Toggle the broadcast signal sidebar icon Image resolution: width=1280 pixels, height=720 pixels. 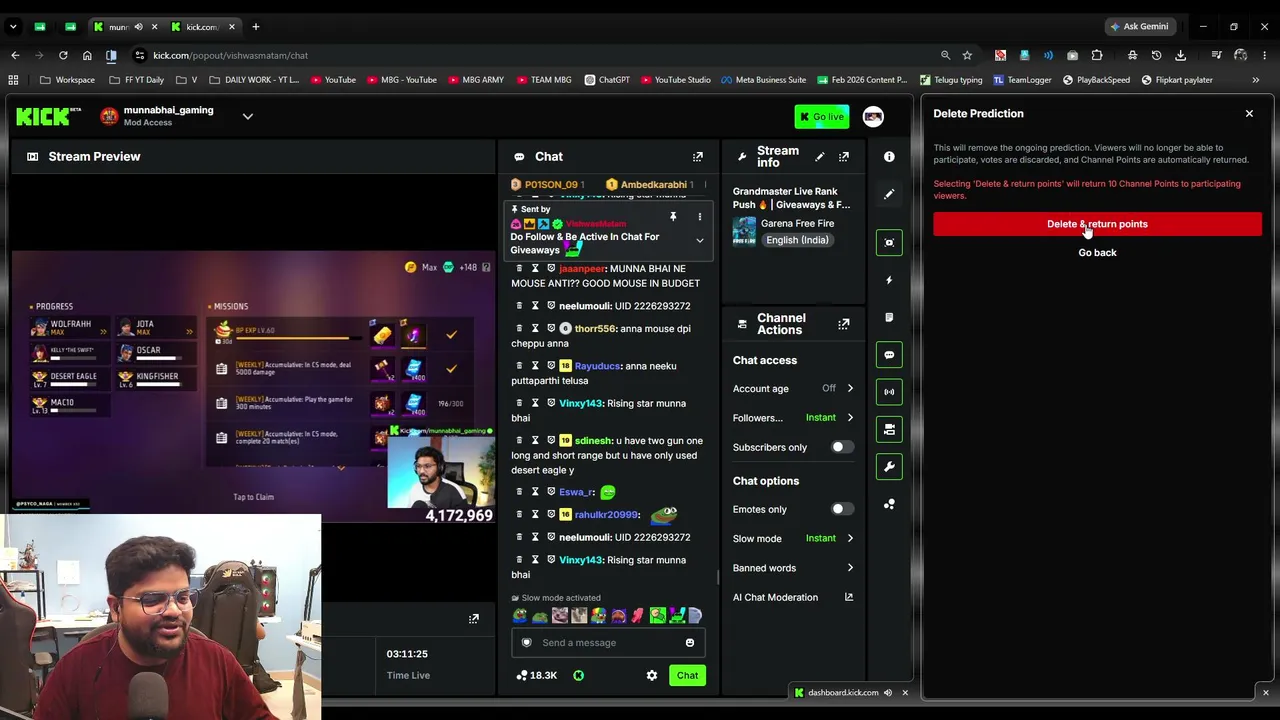[x=889, y=392]
